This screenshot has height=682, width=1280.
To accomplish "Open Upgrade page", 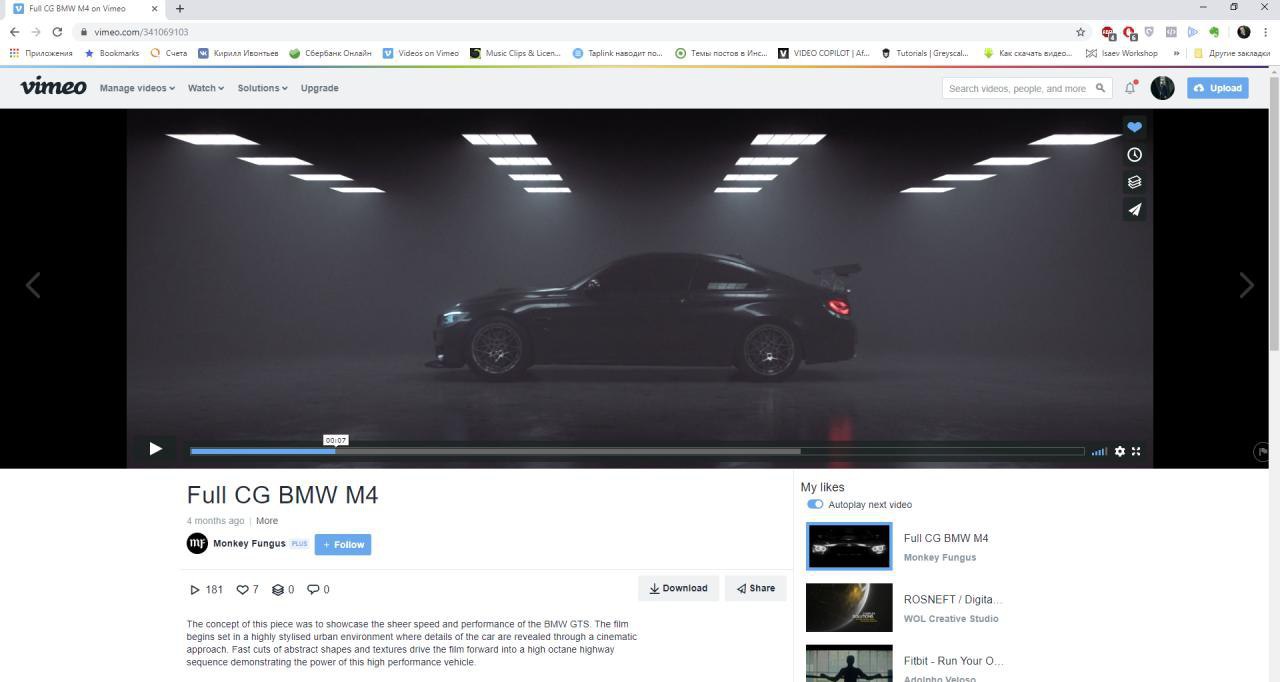I will [x=319, y=88].
